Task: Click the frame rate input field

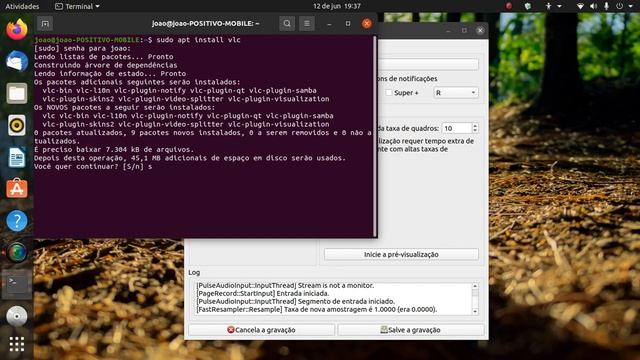Action: 456,128
